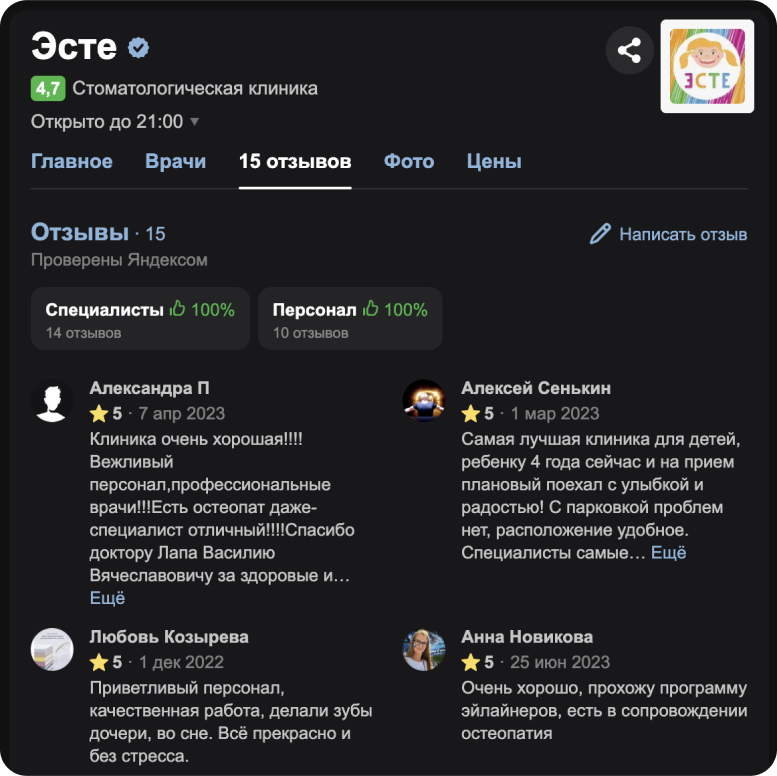The height and width of the screenshot is (776, 777).
Task: Filter reviews by Специалисты chip
Action: [140, 319]
